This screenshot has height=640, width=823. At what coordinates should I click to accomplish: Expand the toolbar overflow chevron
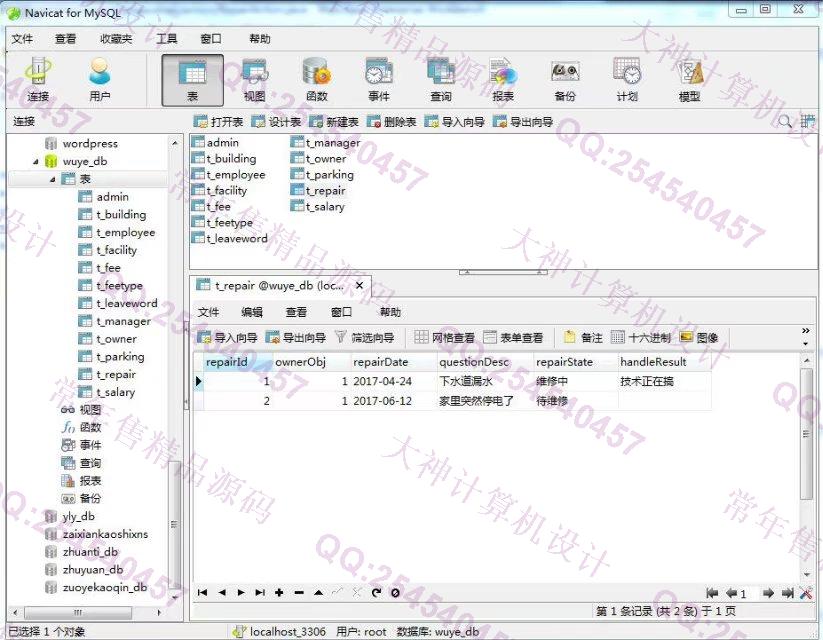[806, 331]
